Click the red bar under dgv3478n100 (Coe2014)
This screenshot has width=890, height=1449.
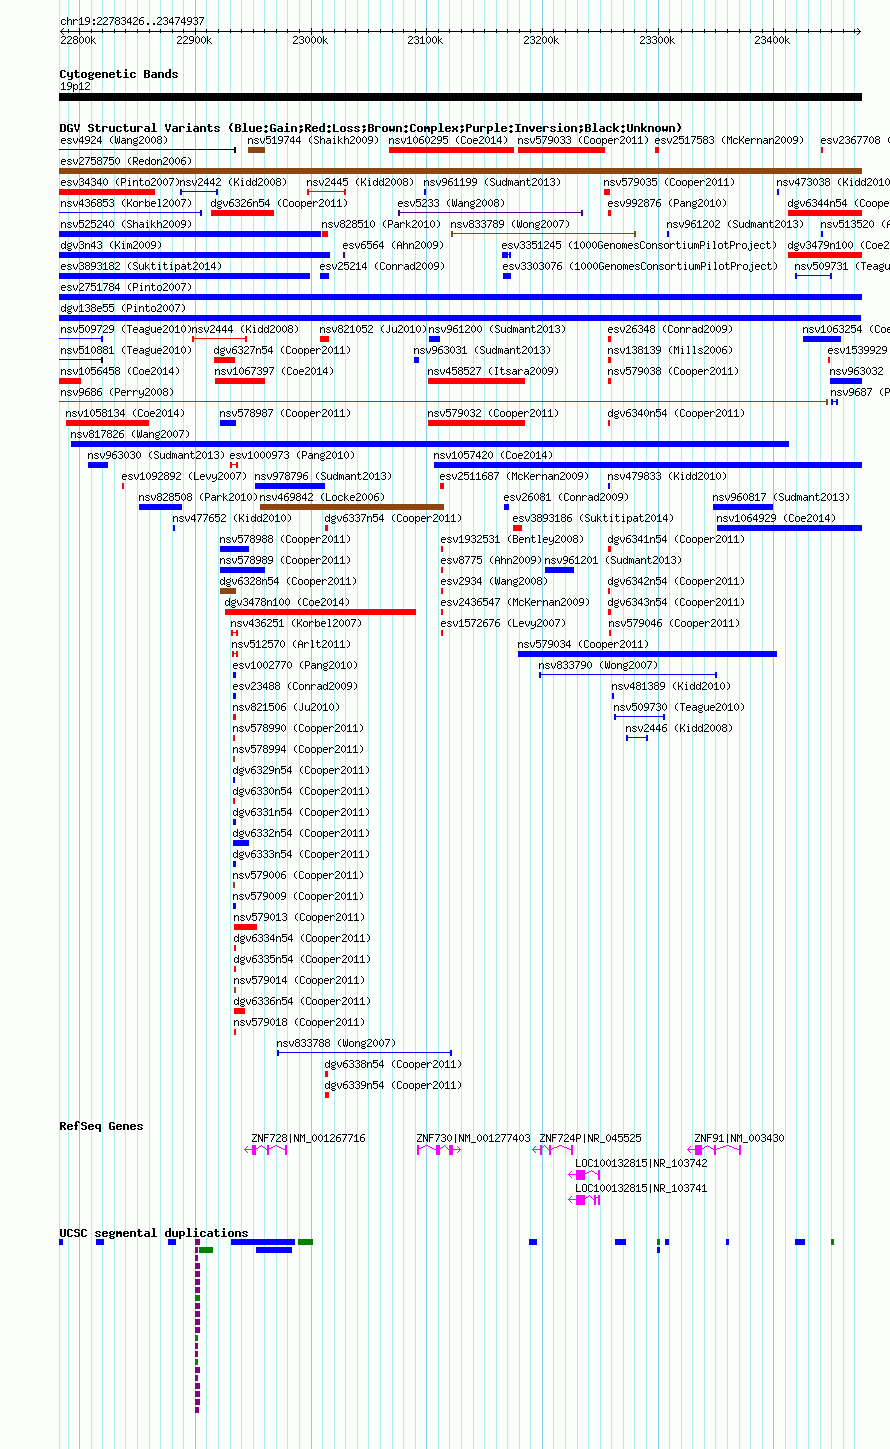click(x=320, y=612)
